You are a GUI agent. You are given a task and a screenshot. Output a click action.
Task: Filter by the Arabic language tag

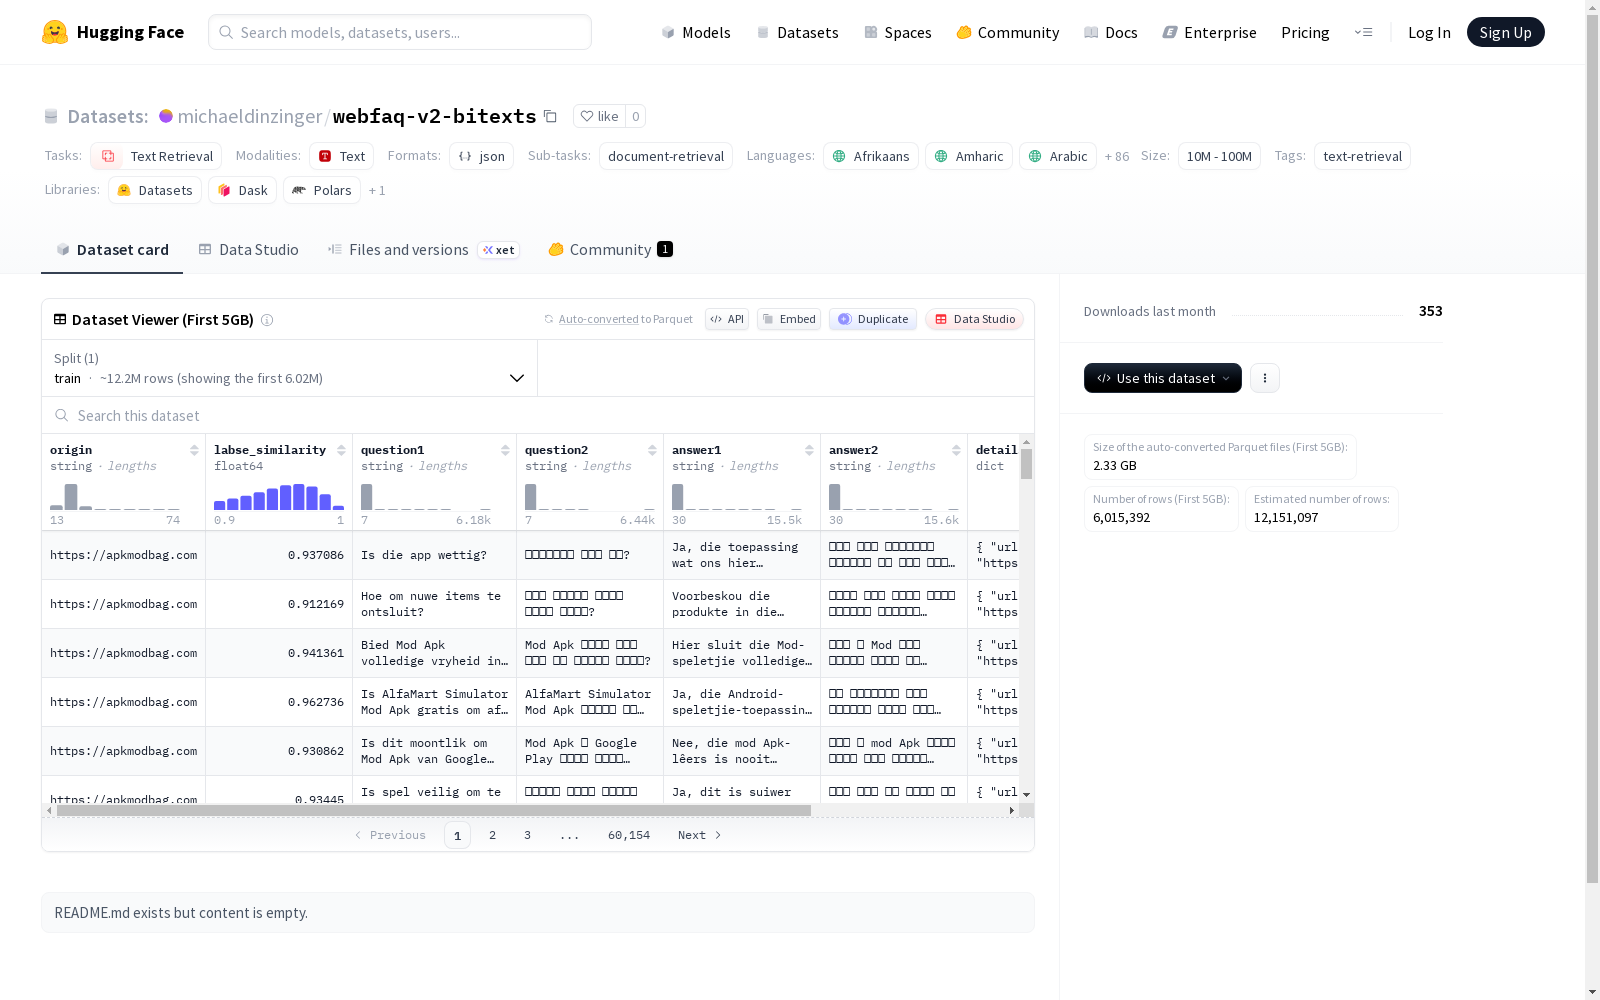pos(1058,156)
